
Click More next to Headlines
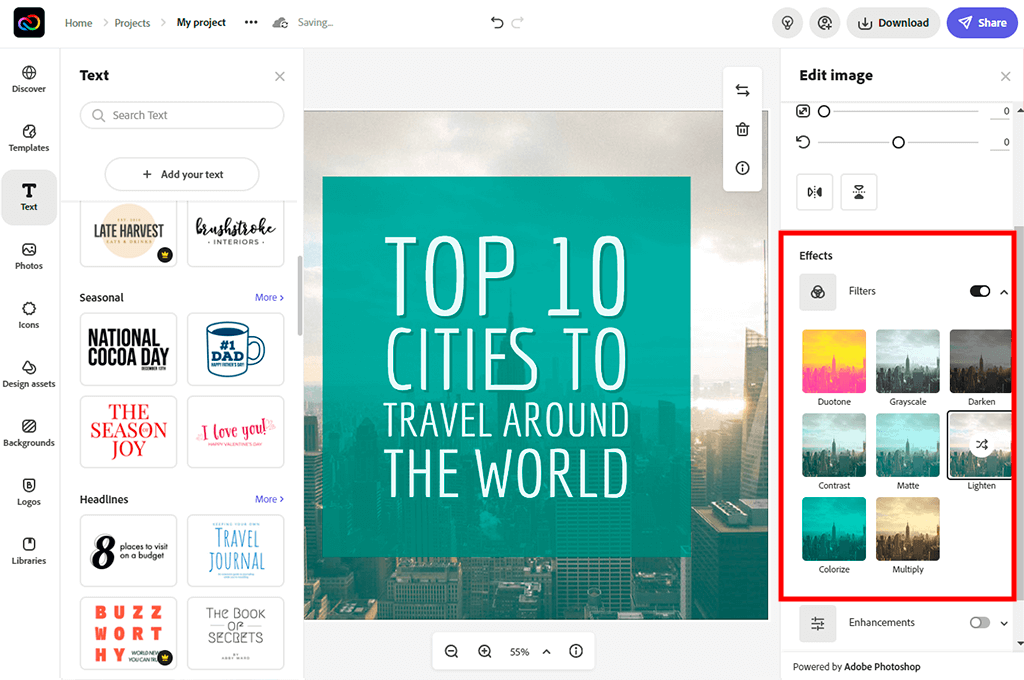(269, 499)
